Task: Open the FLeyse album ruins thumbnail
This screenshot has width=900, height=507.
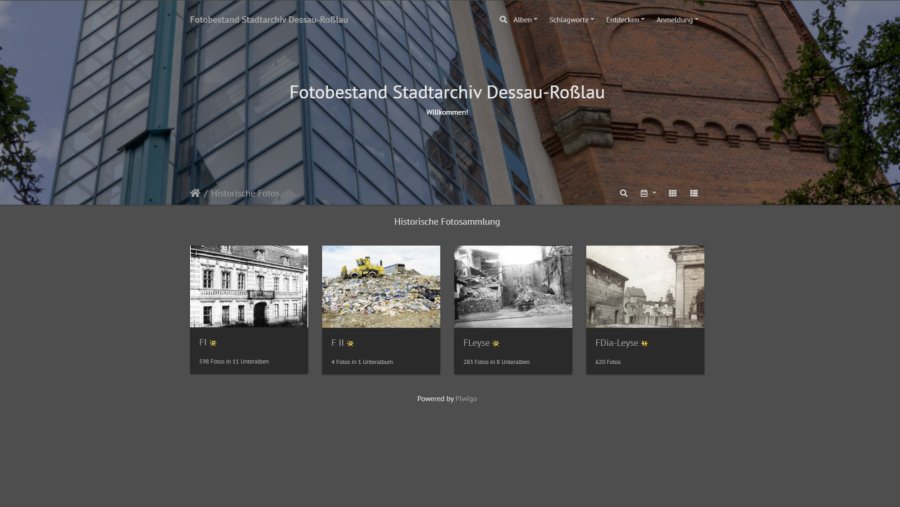Action: click(513, 287)
